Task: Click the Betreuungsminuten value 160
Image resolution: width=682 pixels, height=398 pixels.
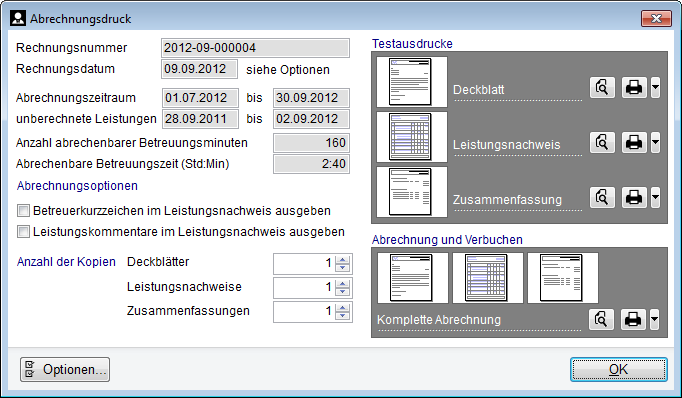Action: (311, 143)
